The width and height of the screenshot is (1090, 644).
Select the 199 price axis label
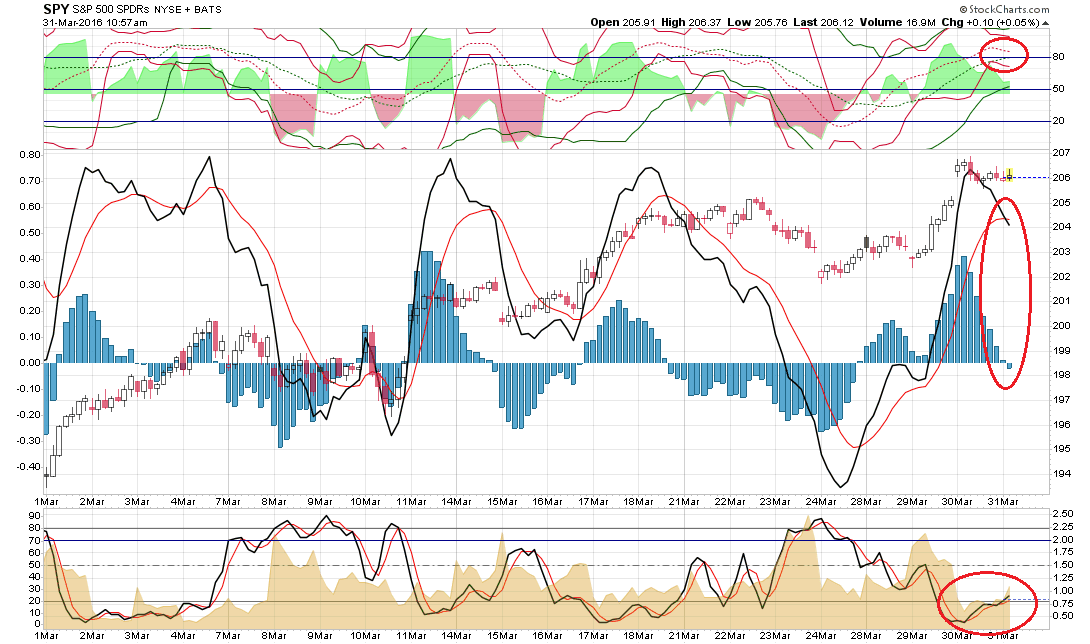[1061, 351]
